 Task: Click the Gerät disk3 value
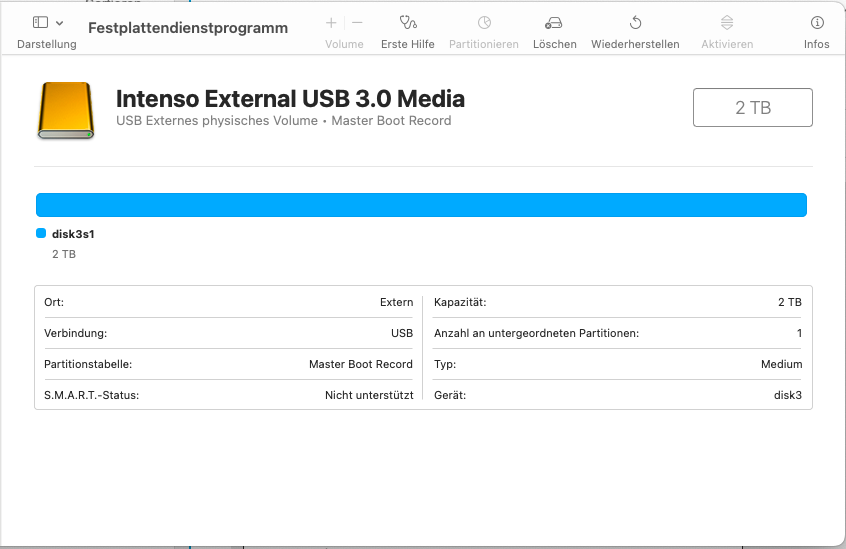click(x=786, y=395)
